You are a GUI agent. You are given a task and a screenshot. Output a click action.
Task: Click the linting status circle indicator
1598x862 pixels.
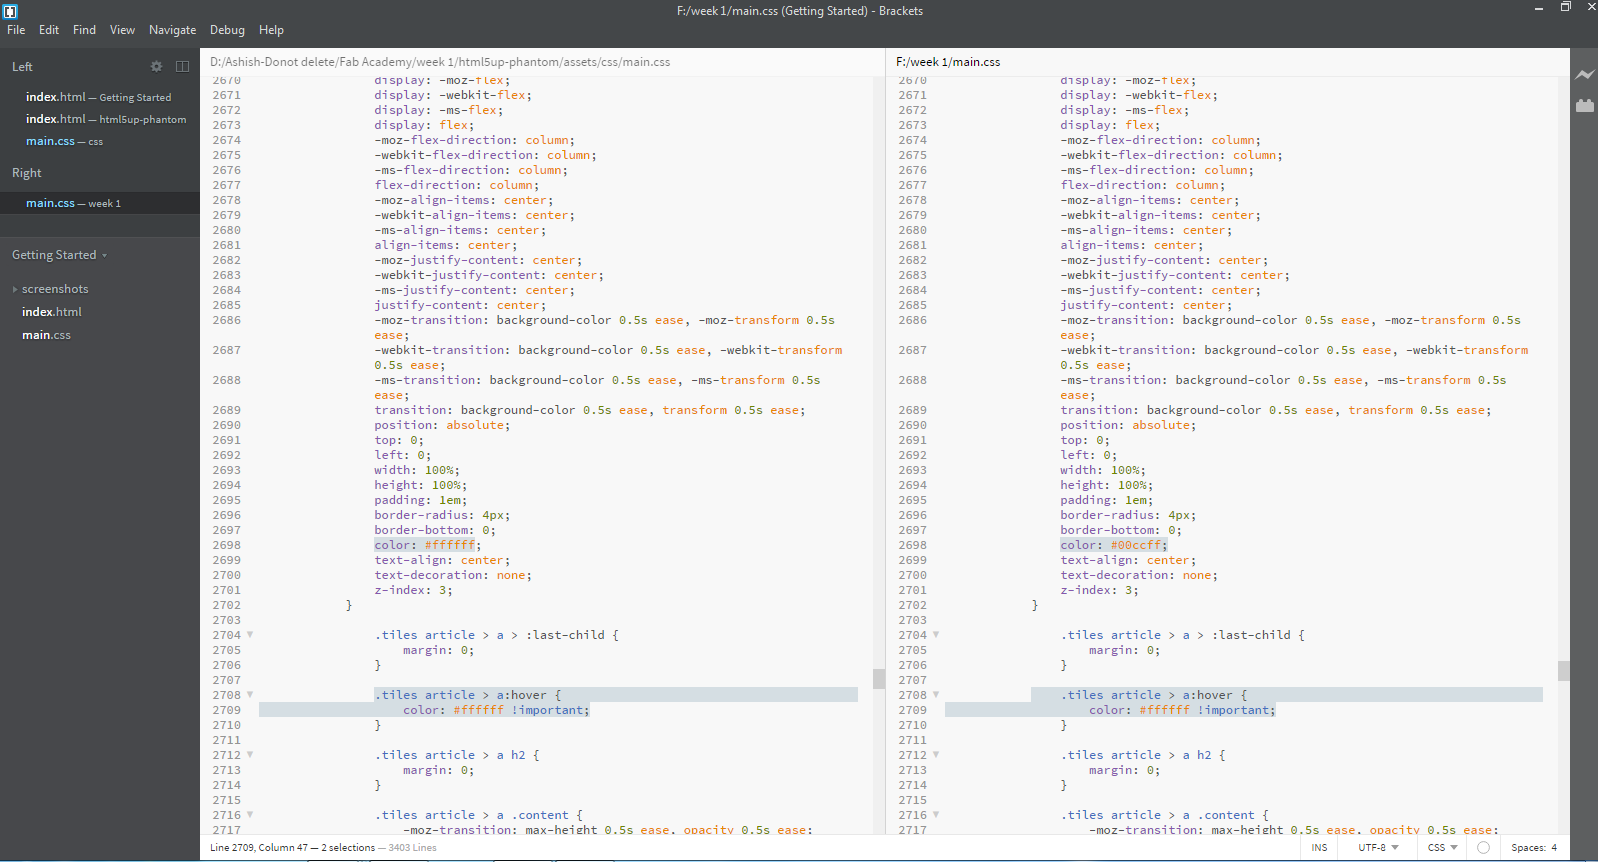(x=1483, y=847)
